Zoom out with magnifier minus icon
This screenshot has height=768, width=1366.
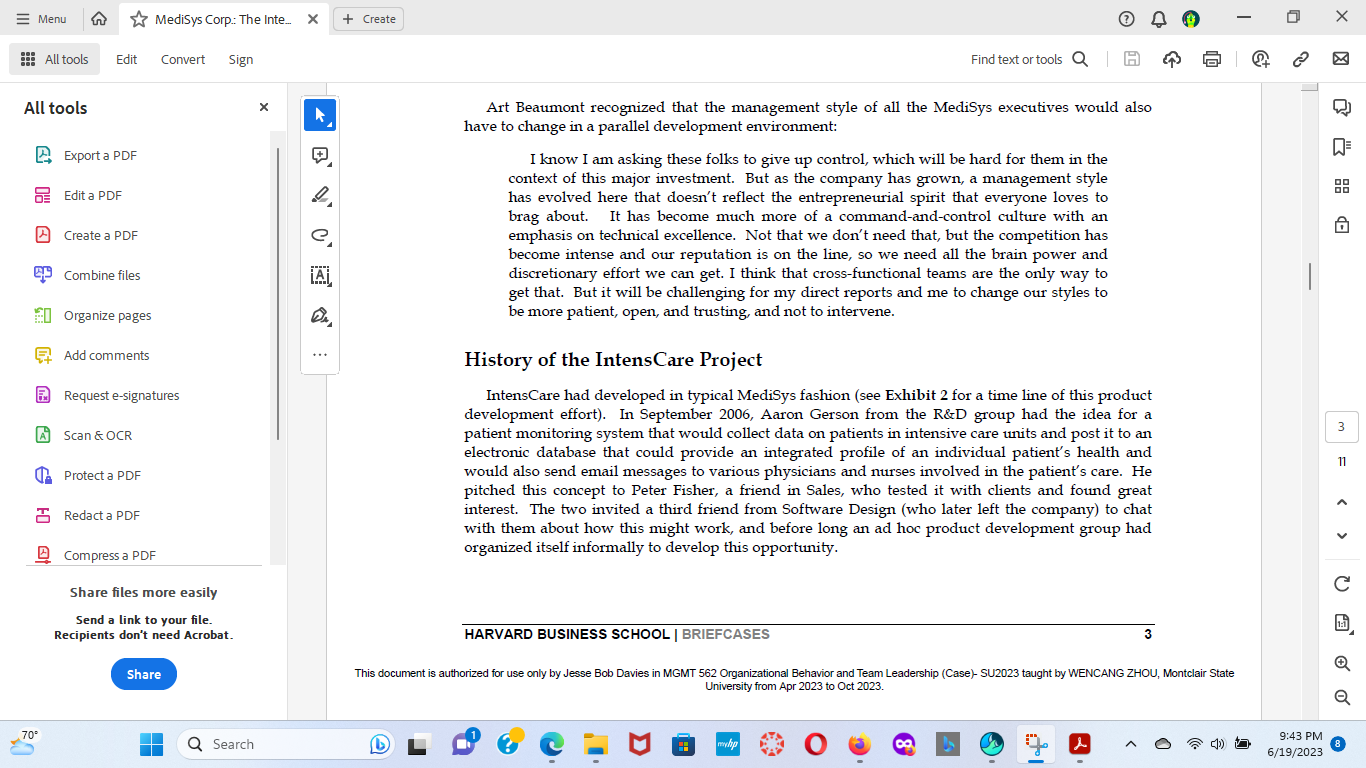[1341, 697]
